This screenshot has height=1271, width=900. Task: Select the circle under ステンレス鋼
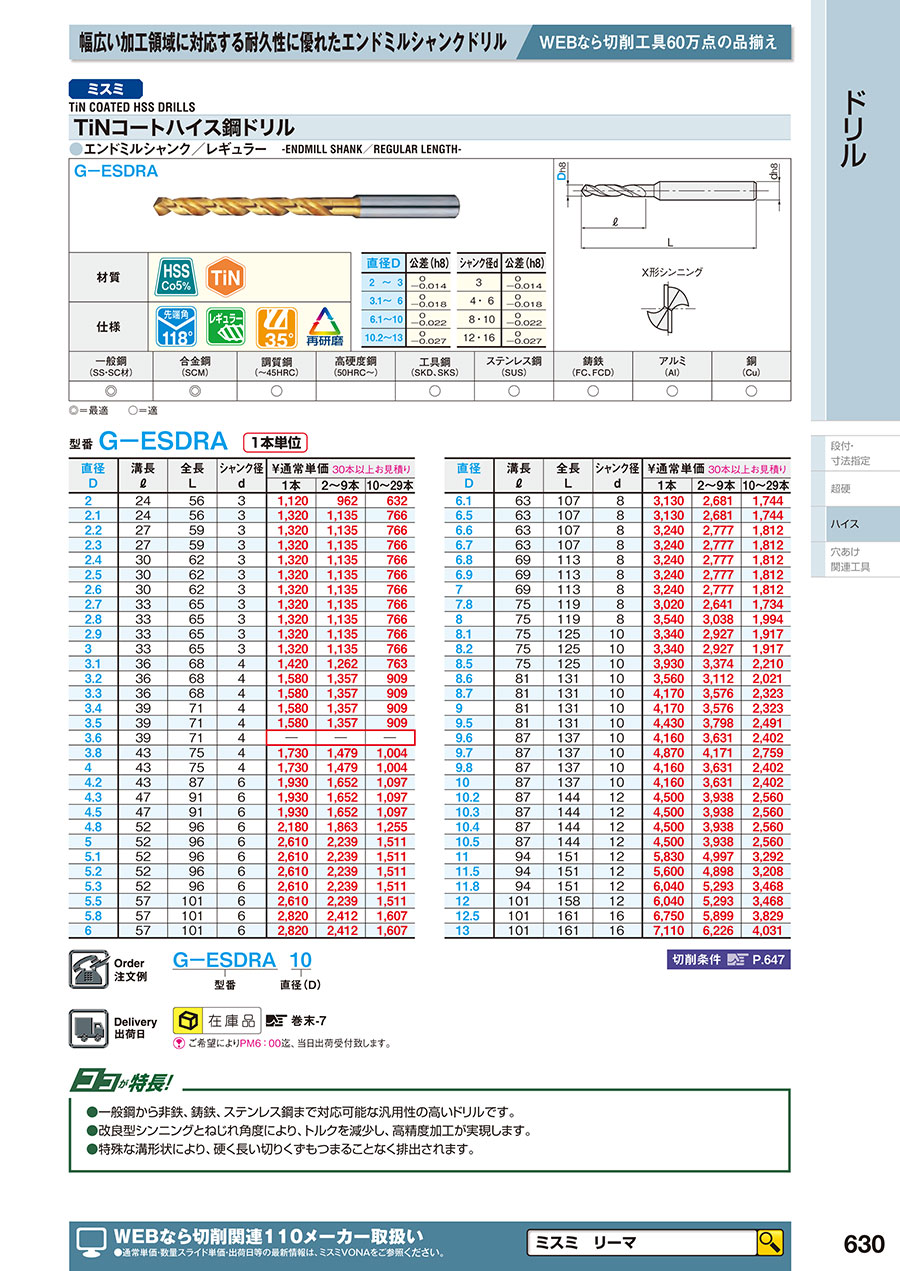click(x=513, y=391)
